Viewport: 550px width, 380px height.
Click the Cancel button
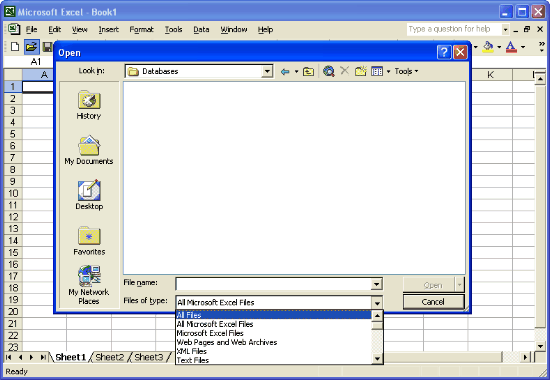pos(434,302)
